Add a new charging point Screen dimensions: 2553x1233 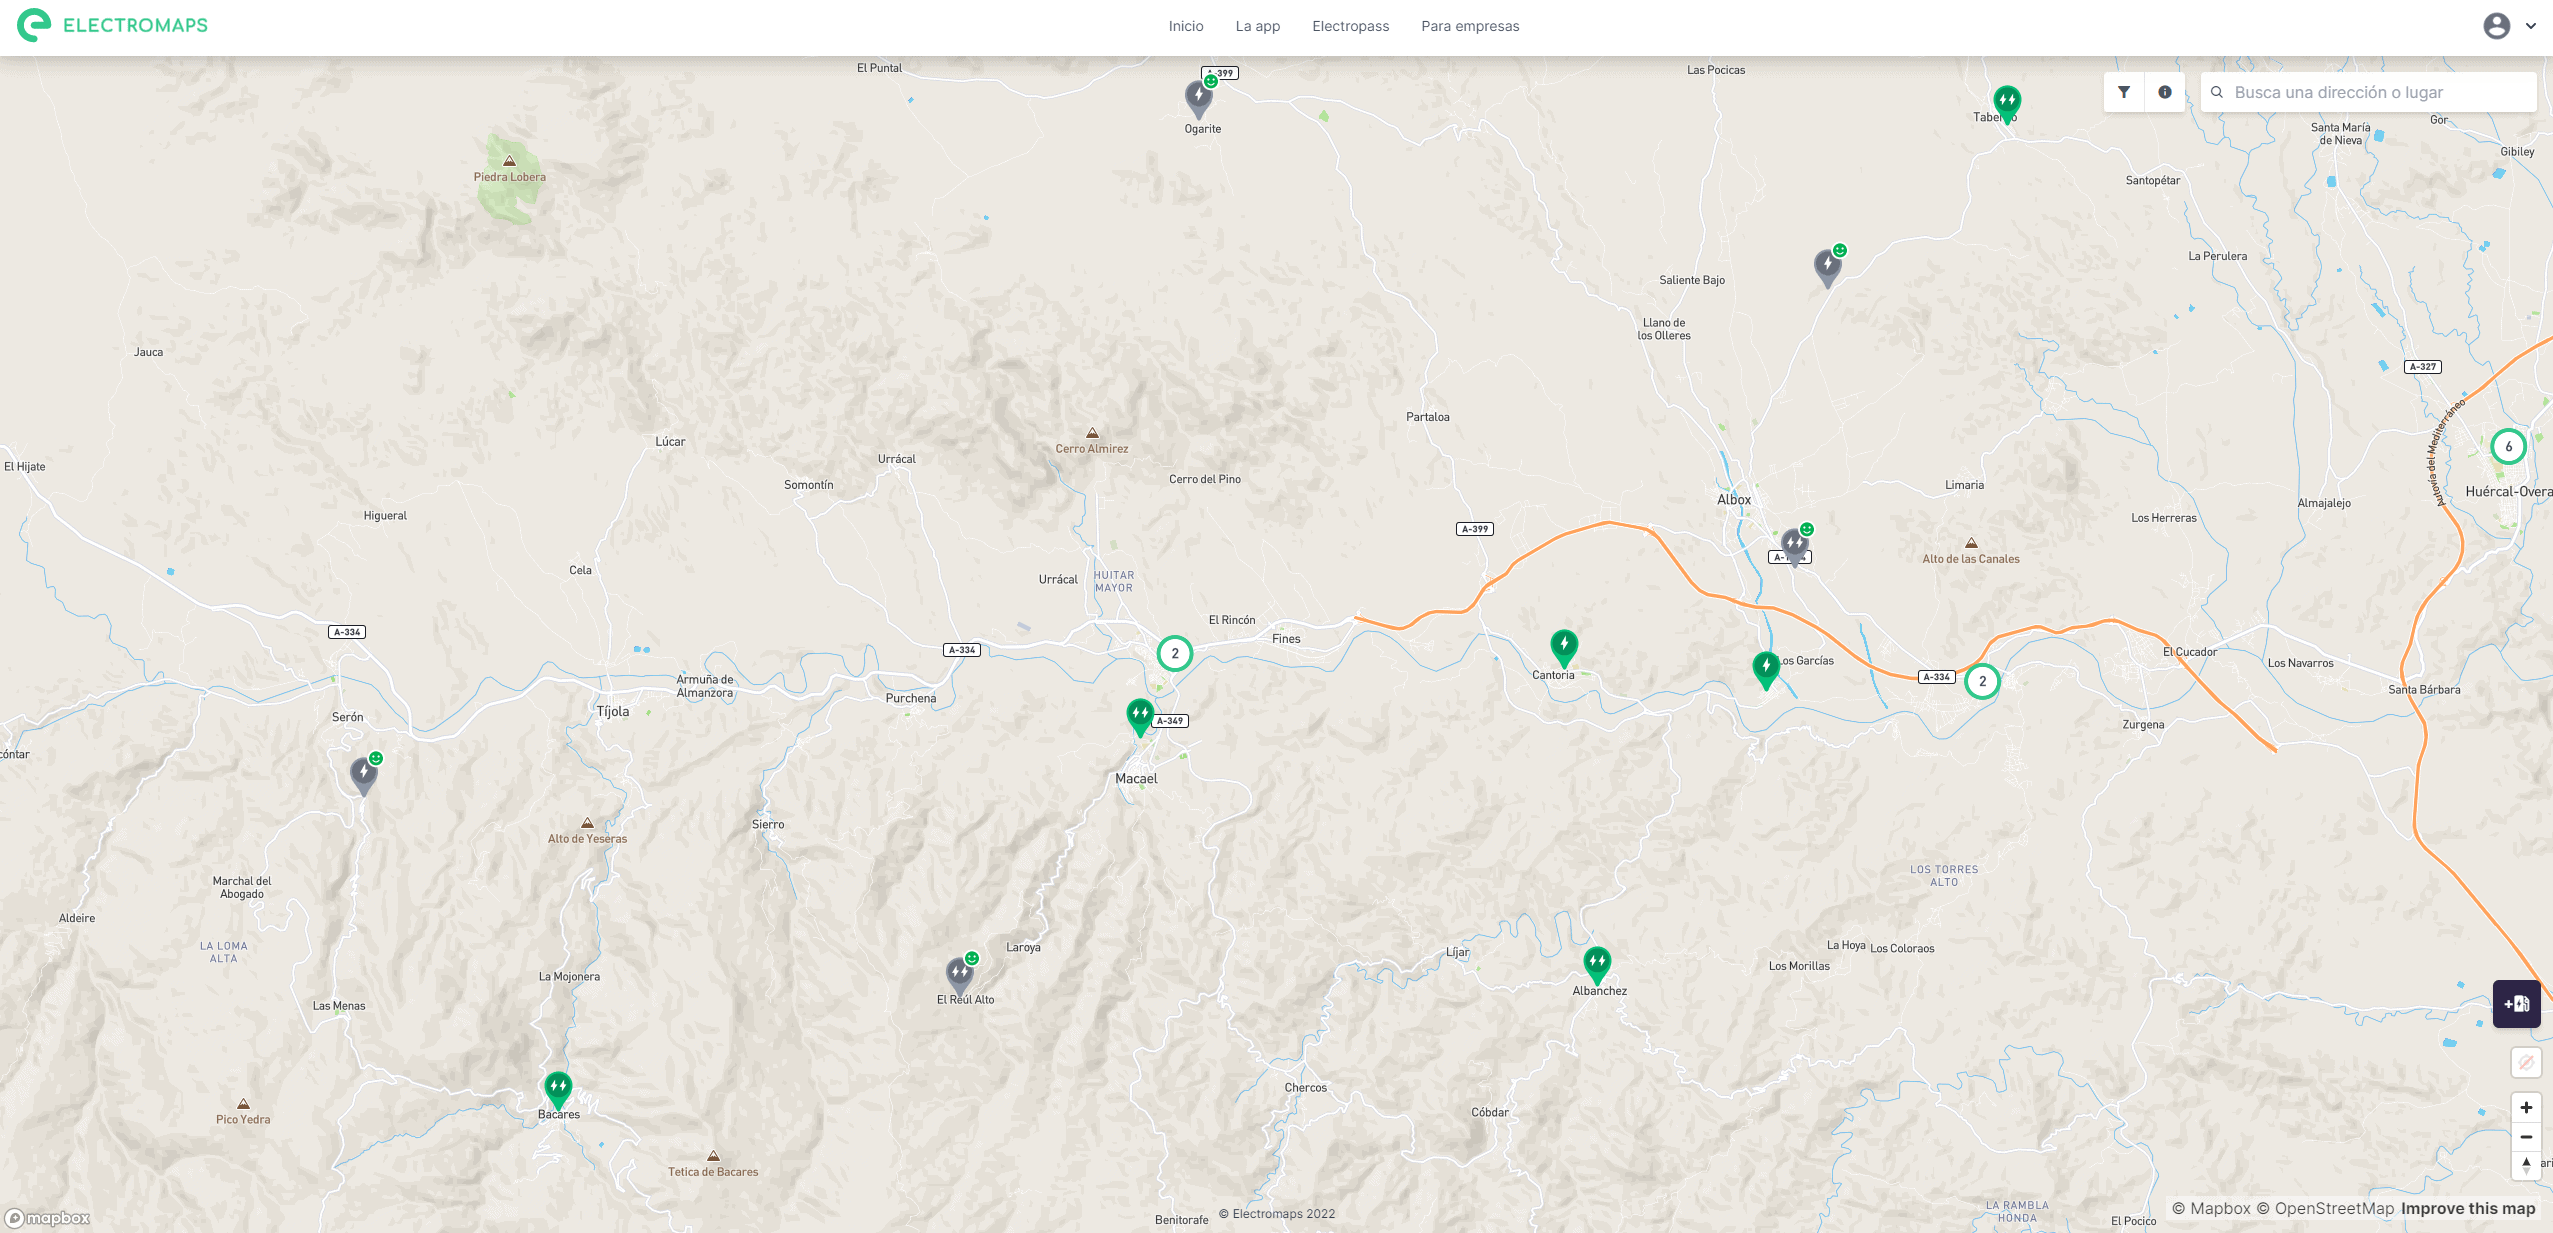(2516, 1004)
